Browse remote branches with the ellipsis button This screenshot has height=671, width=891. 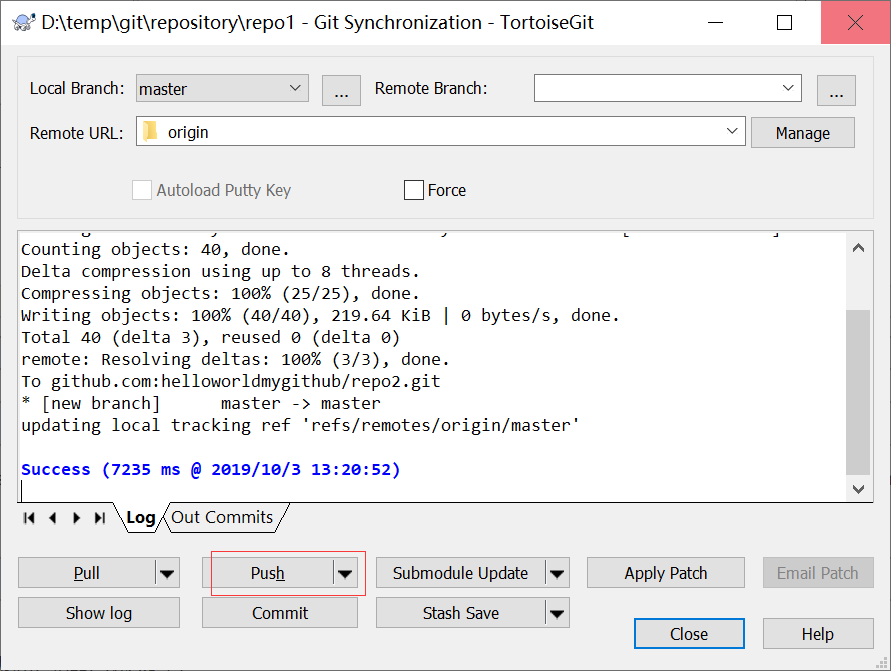pyautogui.click(x=836, y=90)
